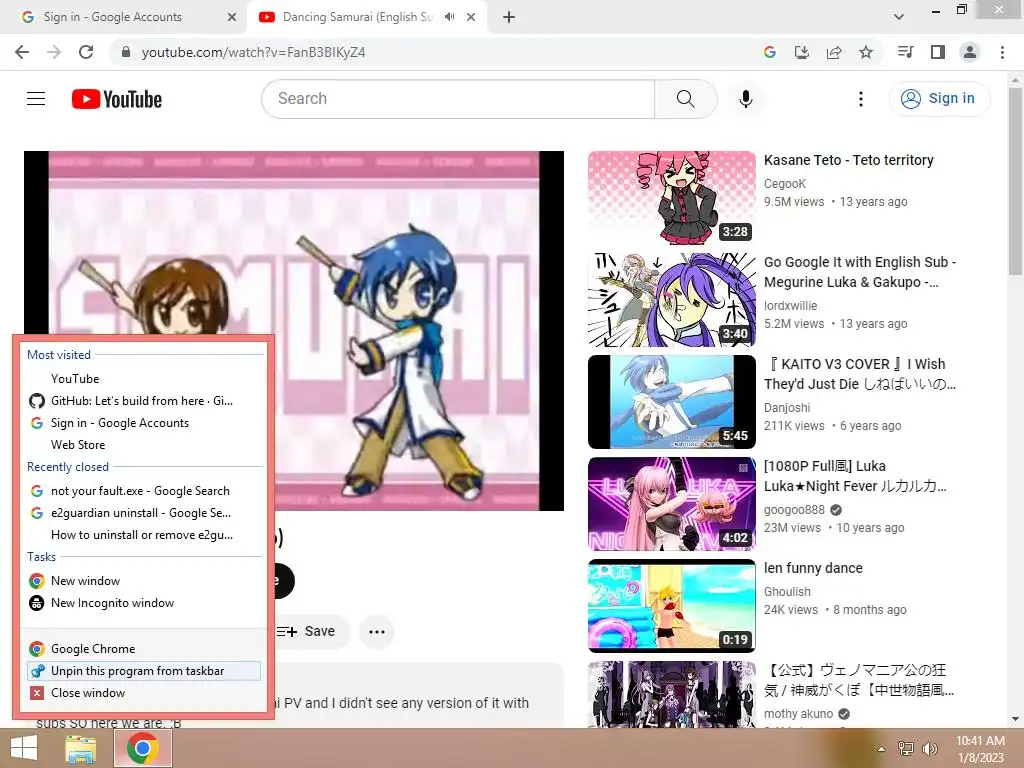Unpin this program from taskbar
This screenshot has width=1024, height=768.
(x=144, y=671)
